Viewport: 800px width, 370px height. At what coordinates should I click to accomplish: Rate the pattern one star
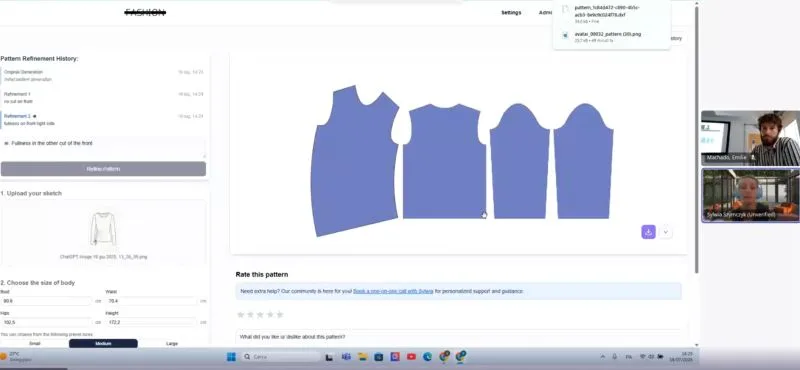[x=241, y=314]
